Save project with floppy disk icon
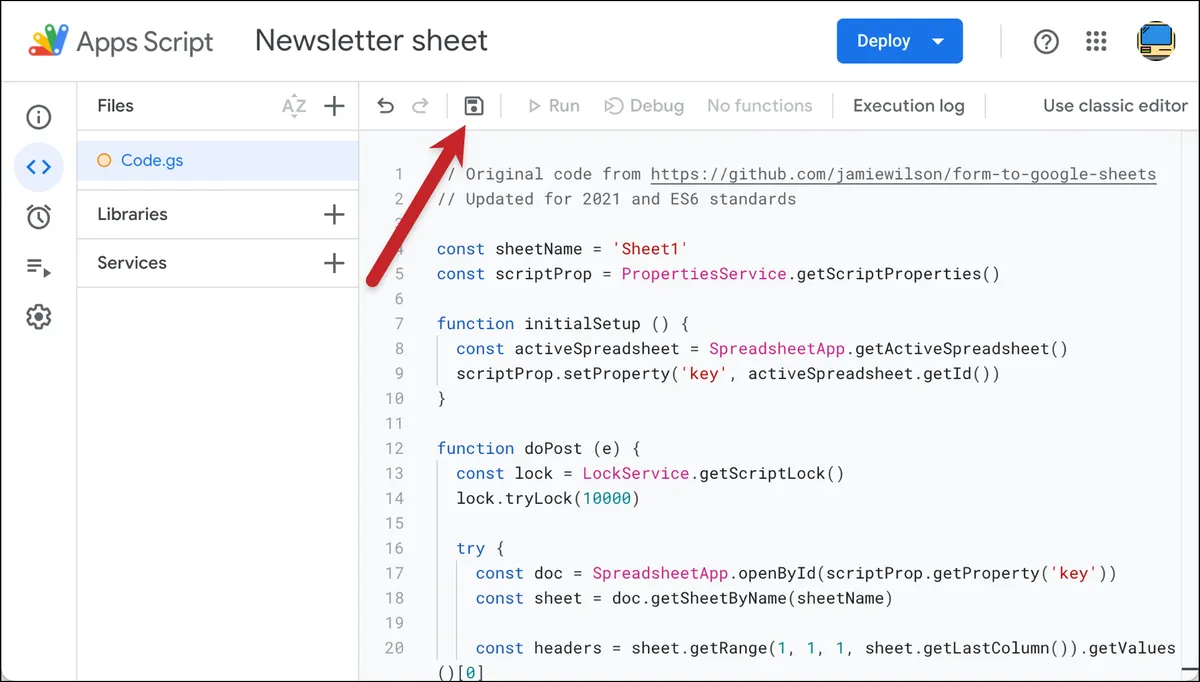 tap(474, 106)
